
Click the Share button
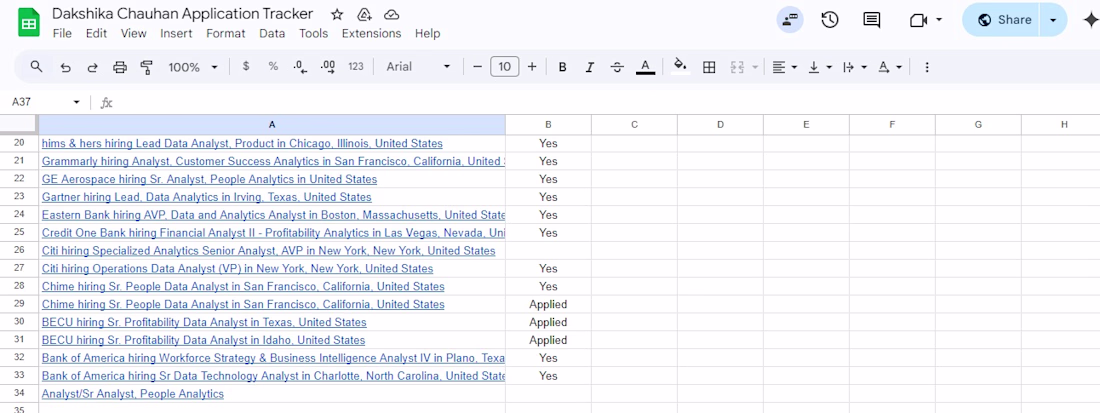[1004, 20]
